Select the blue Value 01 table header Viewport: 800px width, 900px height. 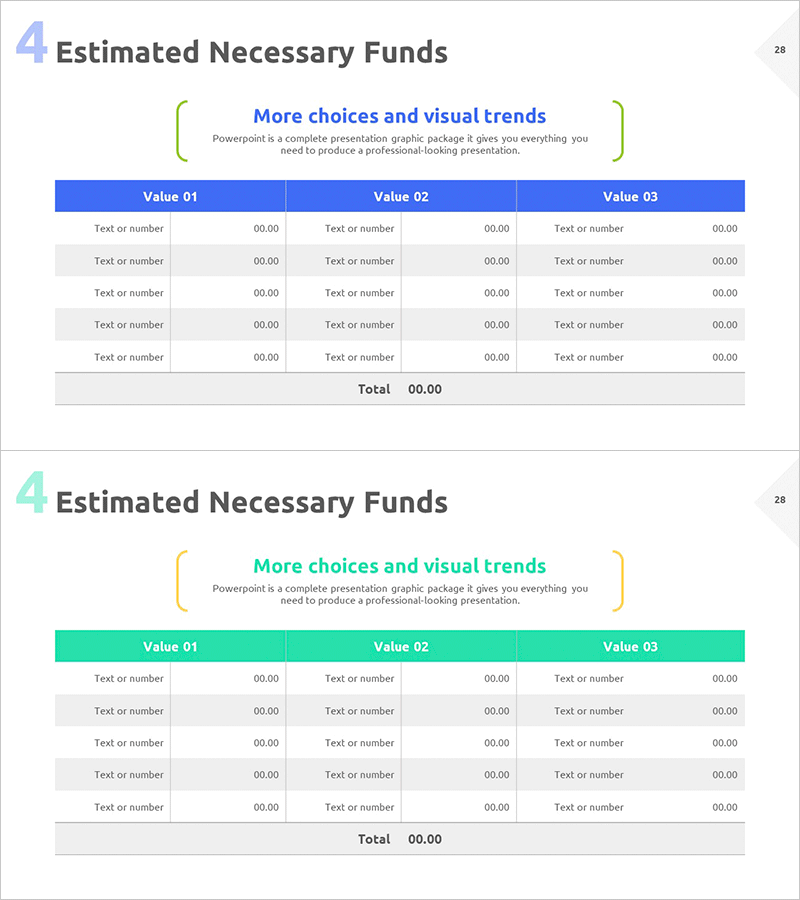pyautogui.click(x=170, y=196)
